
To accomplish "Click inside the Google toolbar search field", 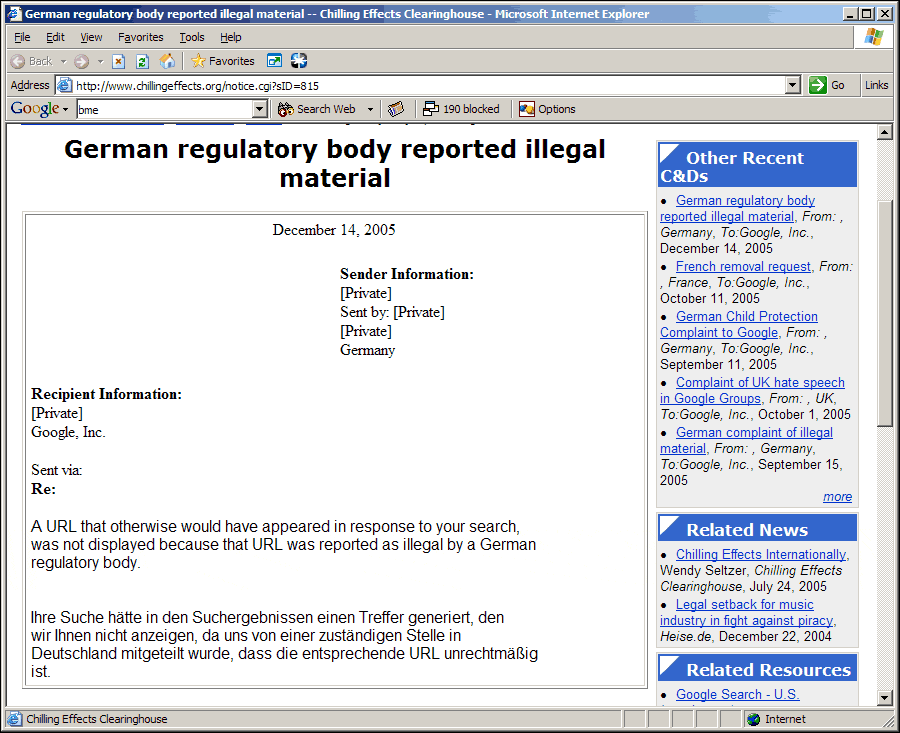I will click(163, 109).
